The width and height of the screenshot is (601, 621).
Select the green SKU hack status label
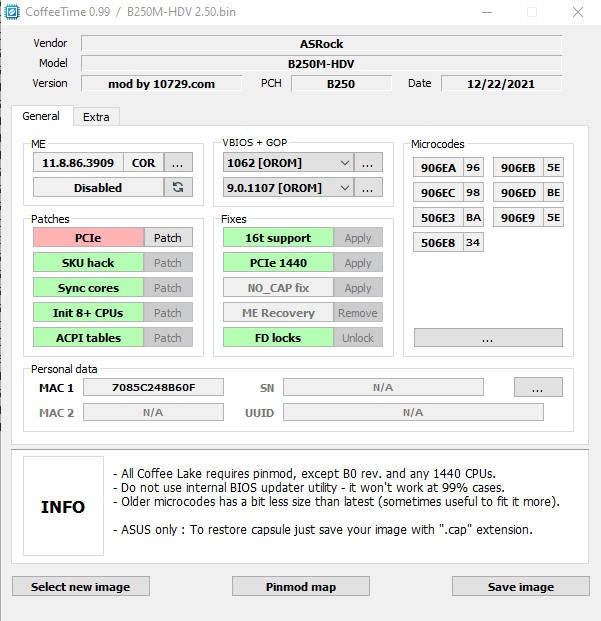pos(88,263)
